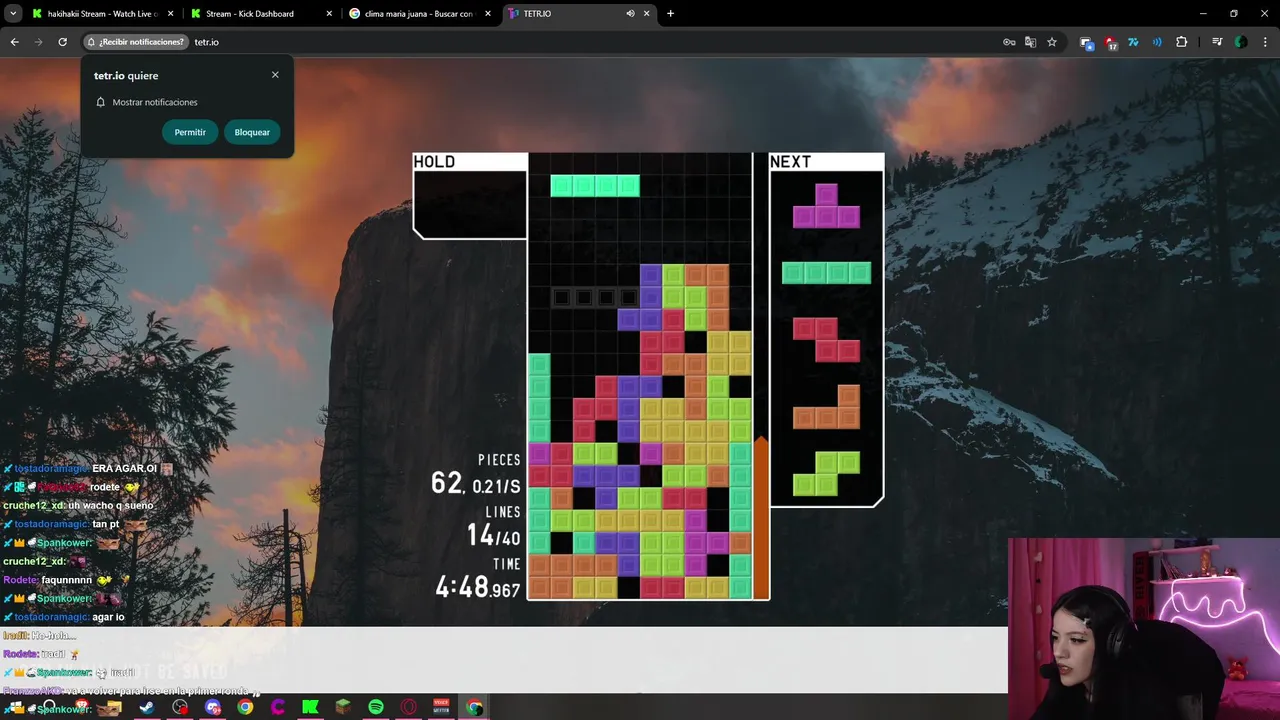
Task: Open the media controls playlist icon
Action: 1217,42
